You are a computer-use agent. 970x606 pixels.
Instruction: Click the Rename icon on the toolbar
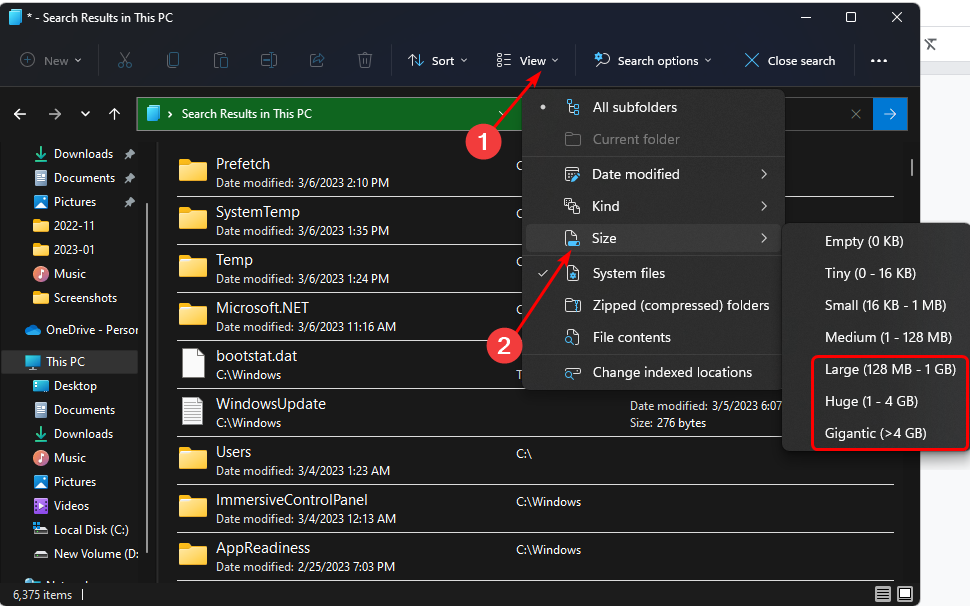tap(269, 60)
